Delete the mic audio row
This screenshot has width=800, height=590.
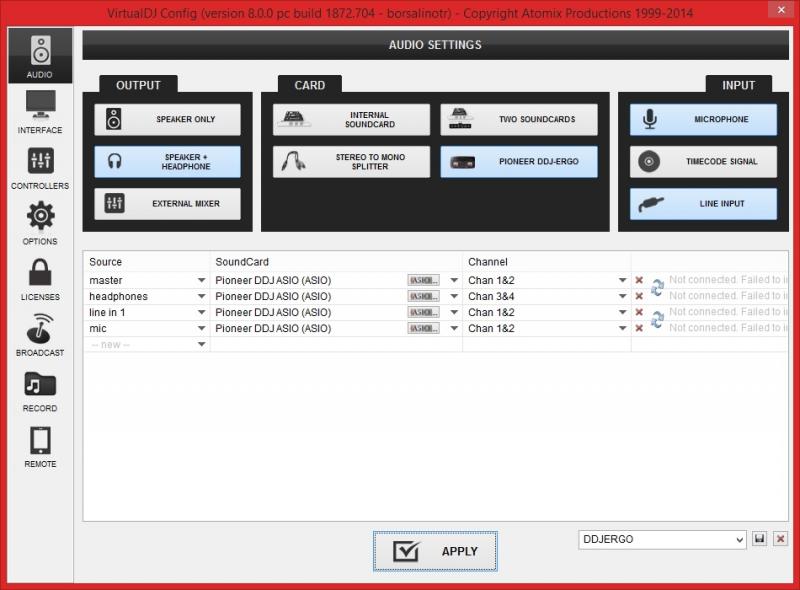(x=639, y=328)
